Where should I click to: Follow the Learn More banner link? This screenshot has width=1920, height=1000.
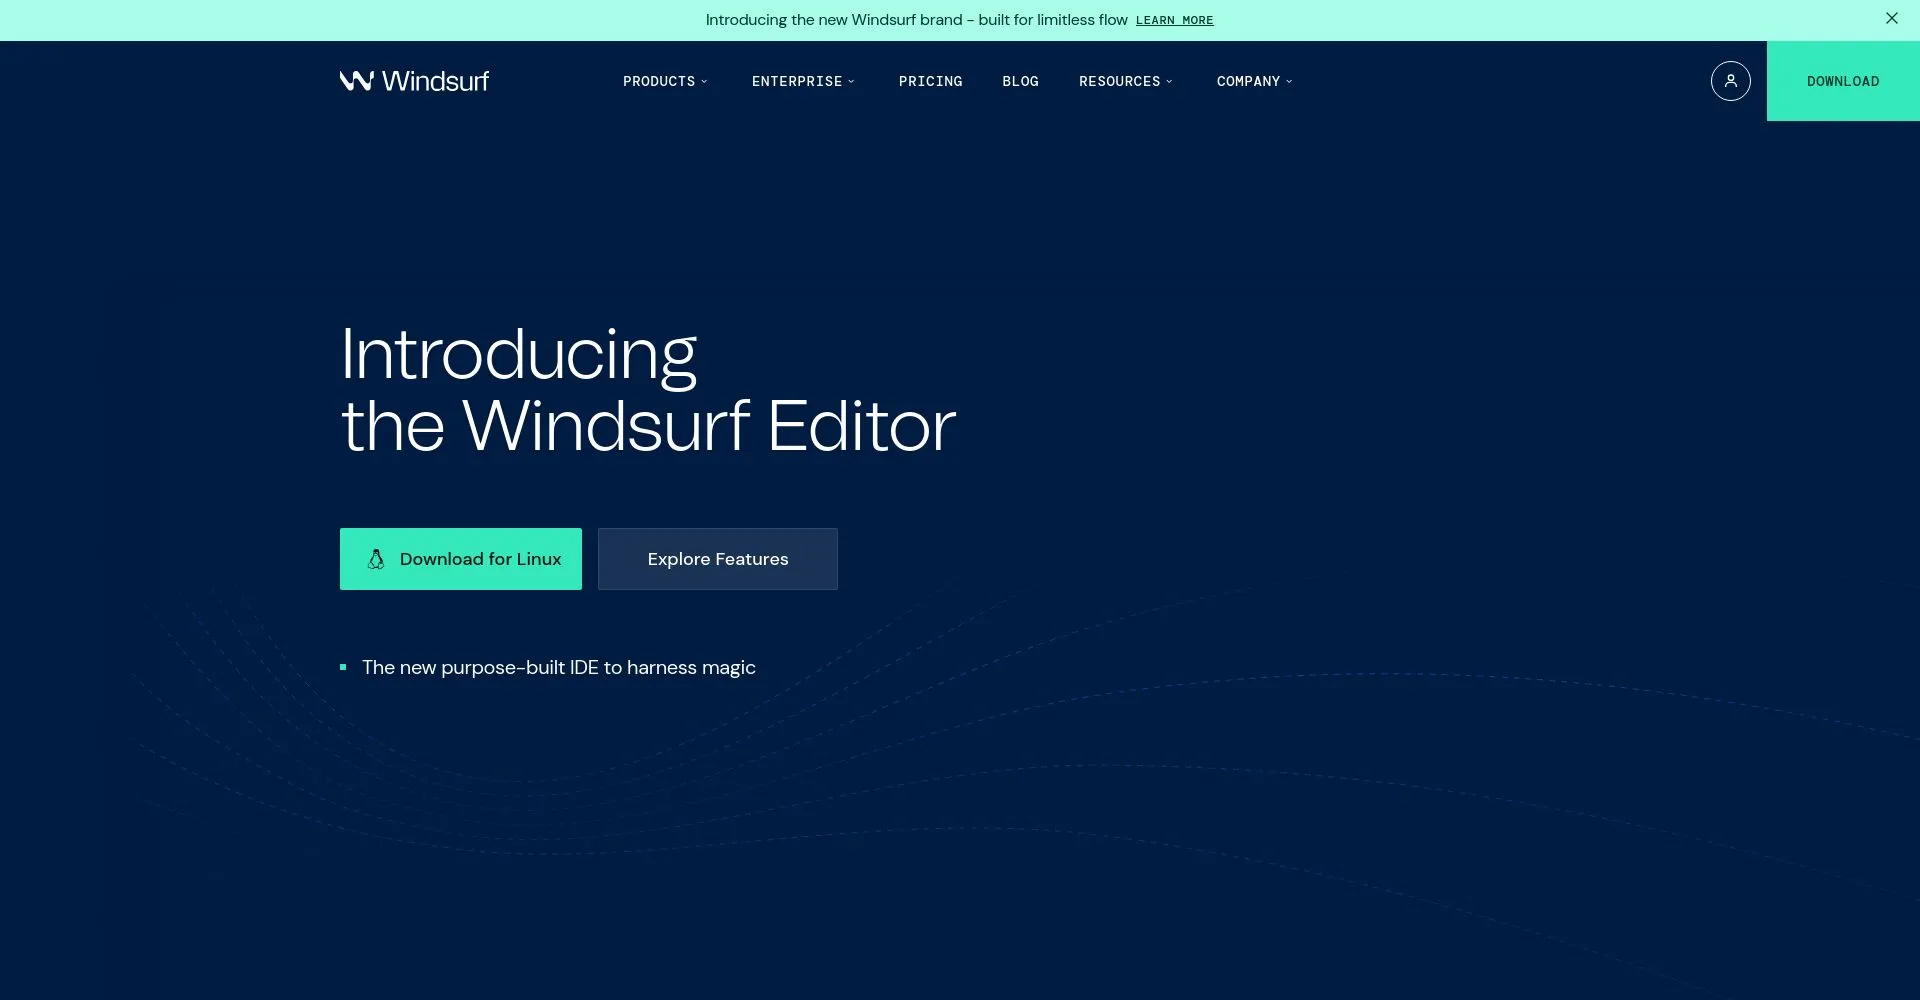point(1174,20)
